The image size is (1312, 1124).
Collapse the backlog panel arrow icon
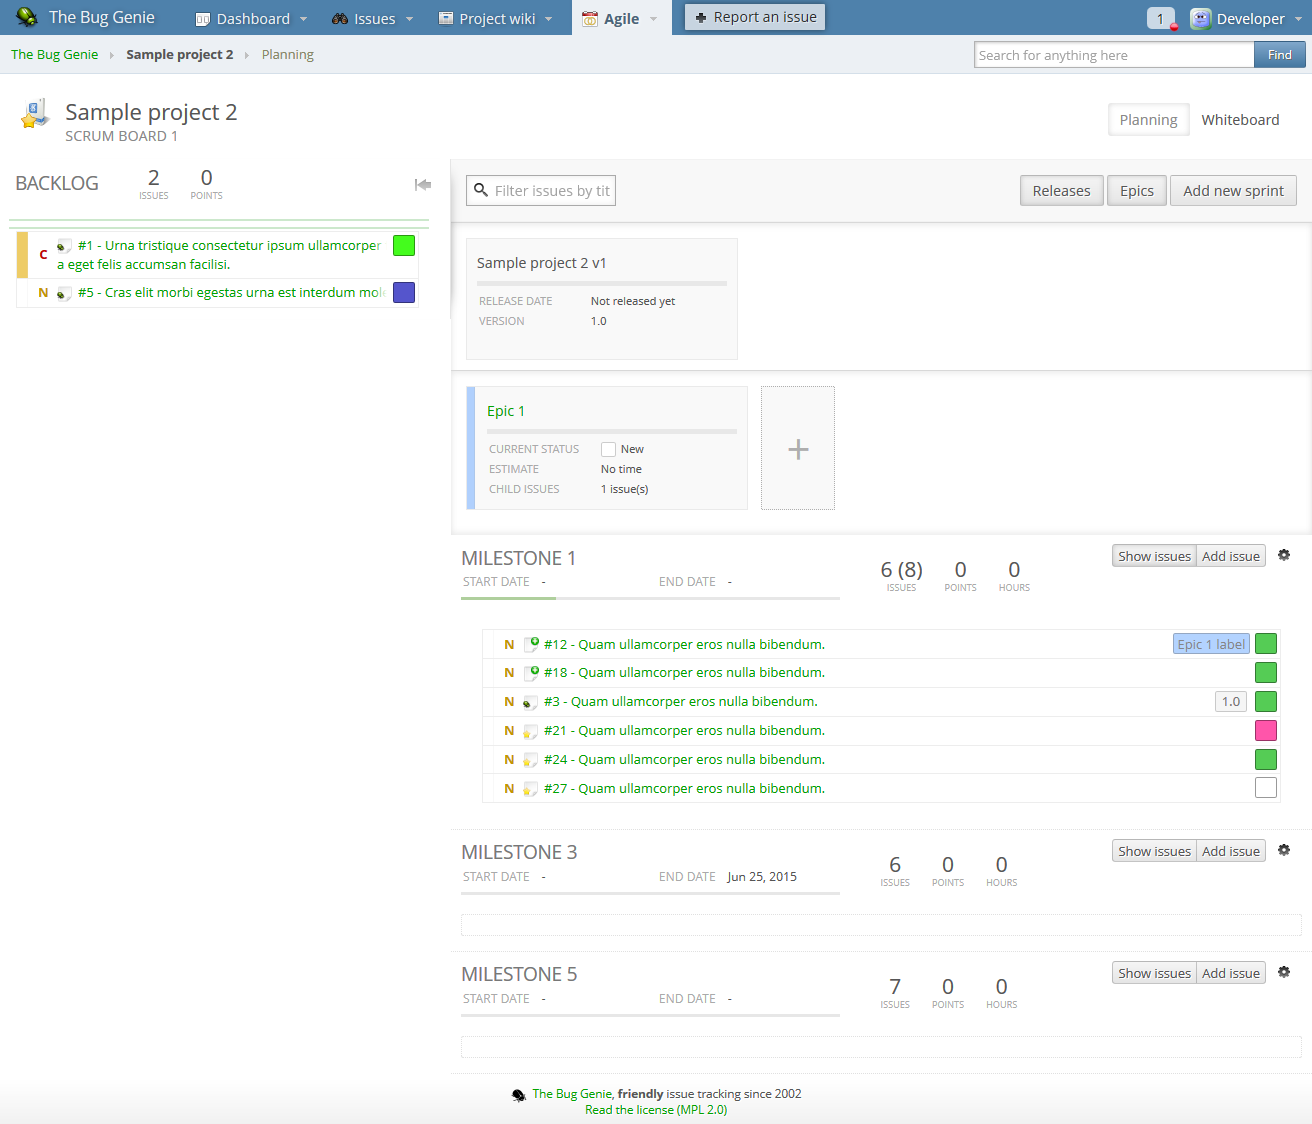[423, 184]
